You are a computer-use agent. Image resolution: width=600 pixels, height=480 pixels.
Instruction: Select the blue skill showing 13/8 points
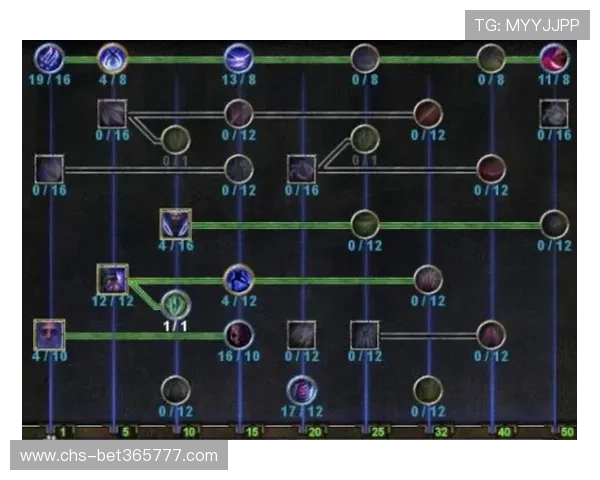238,58
